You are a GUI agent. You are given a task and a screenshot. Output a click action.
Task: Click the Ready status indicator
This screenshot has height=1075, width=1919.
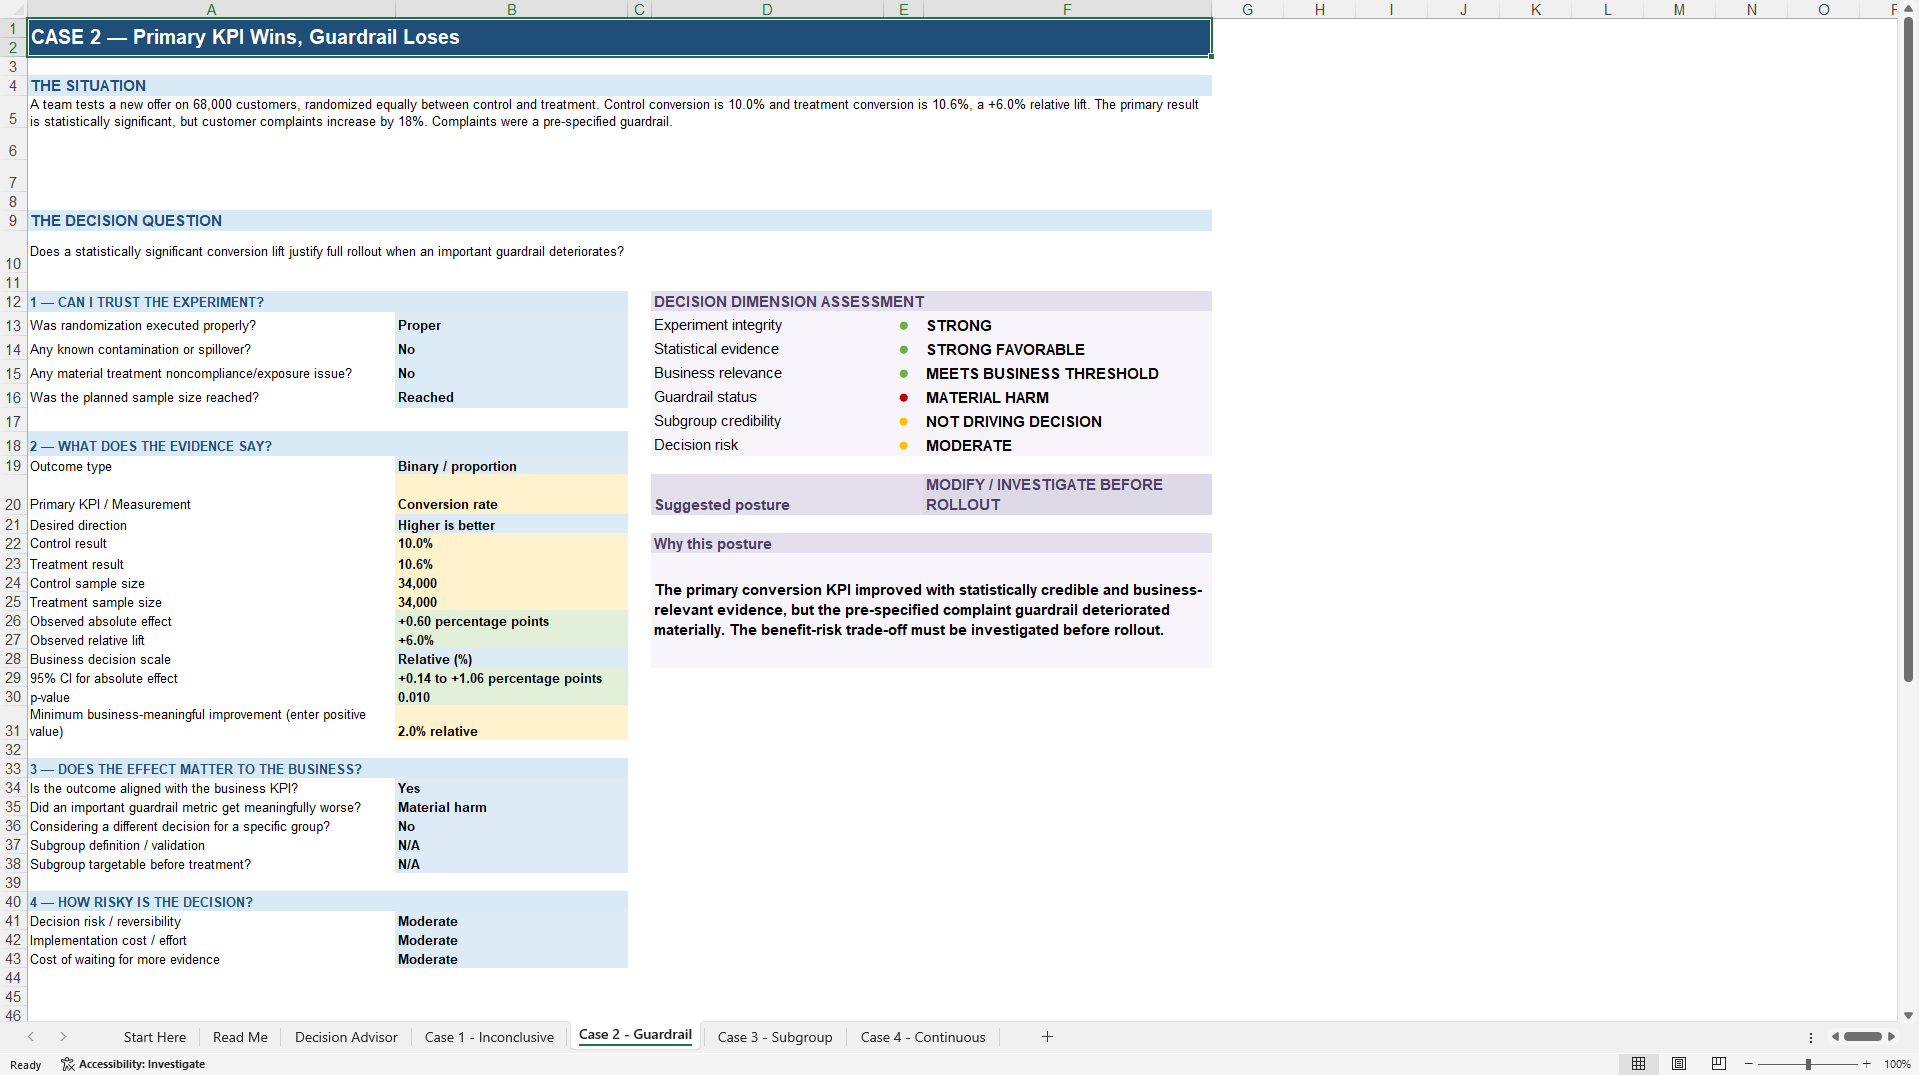click(x=25, y=1064)
